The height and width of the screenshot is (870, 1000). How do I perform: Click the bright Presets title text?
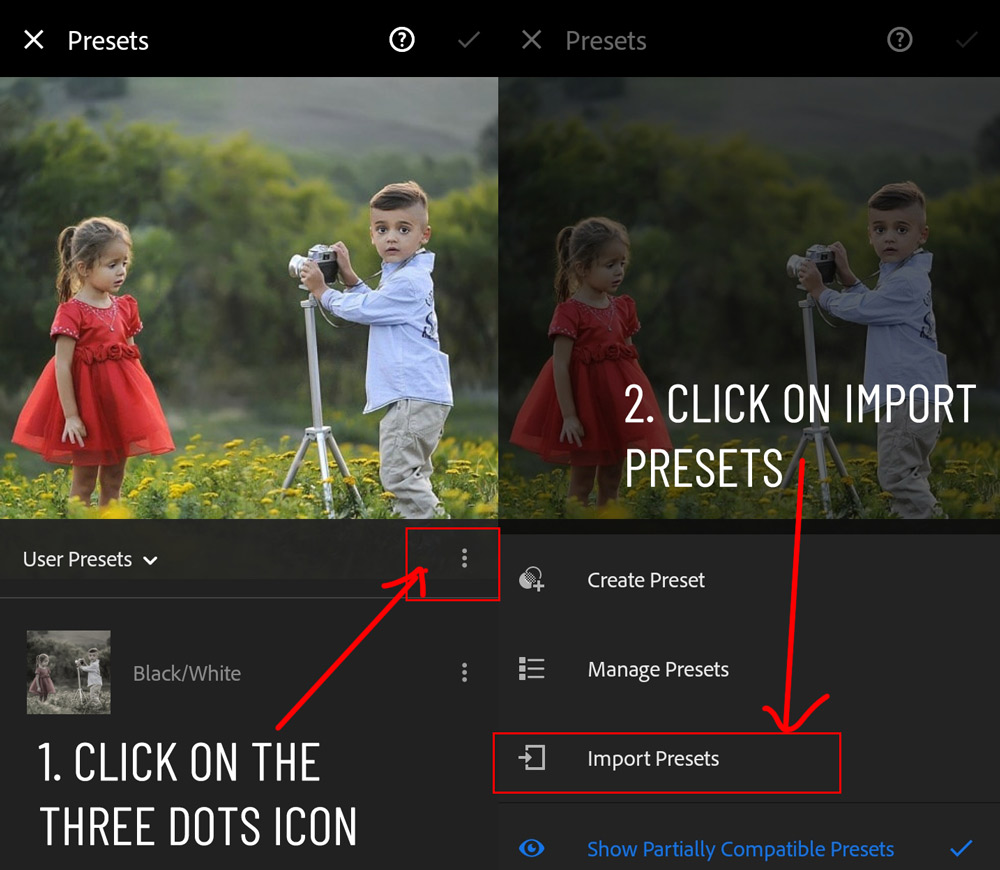click(x=108, y=41)
